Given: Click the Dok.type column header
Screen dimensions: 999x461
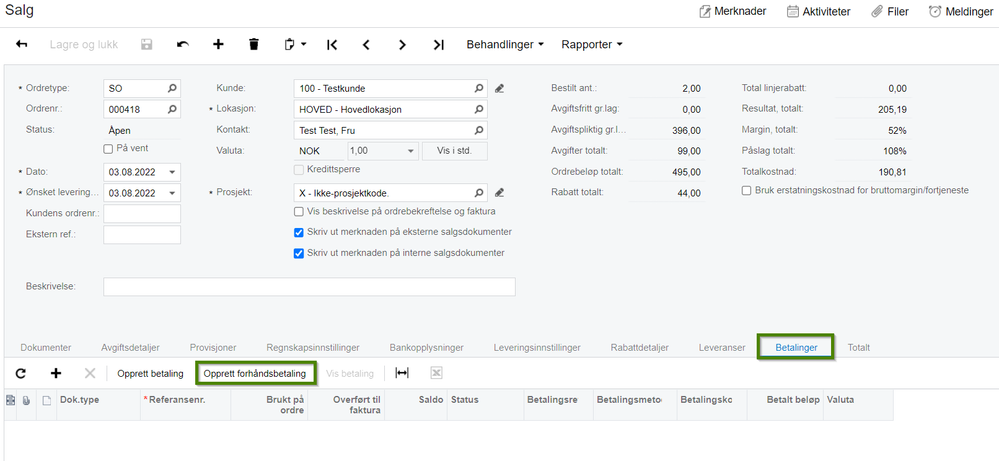Looking at the screenshot, I should tap(99, 404).
